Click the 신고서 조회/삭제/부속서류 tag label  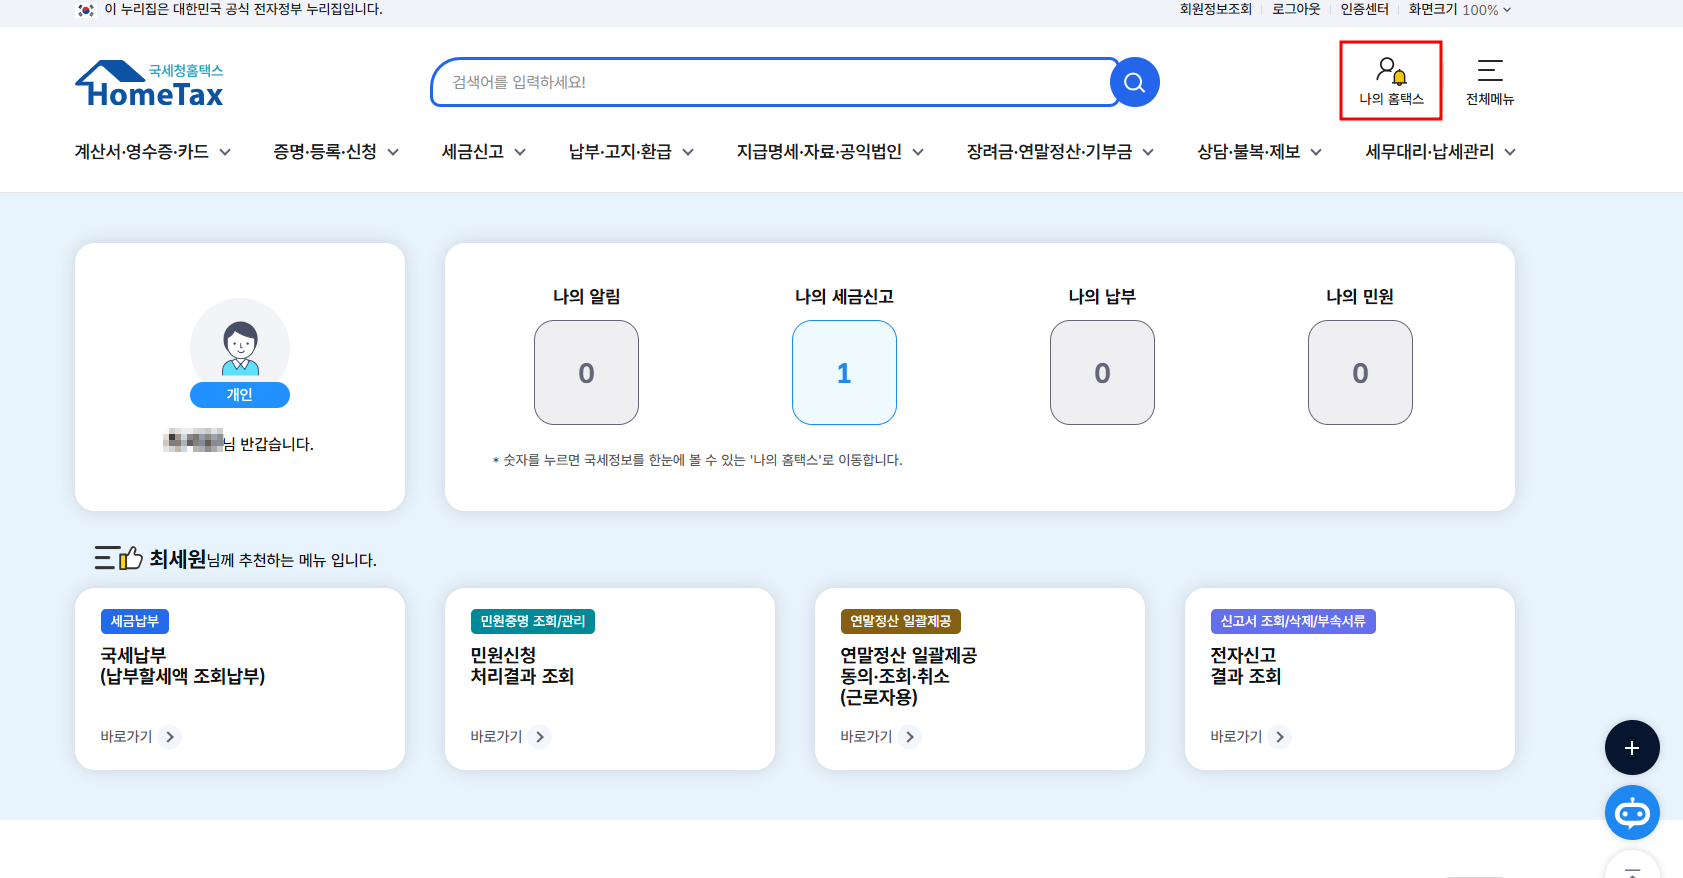click(x=1293, y=621)
